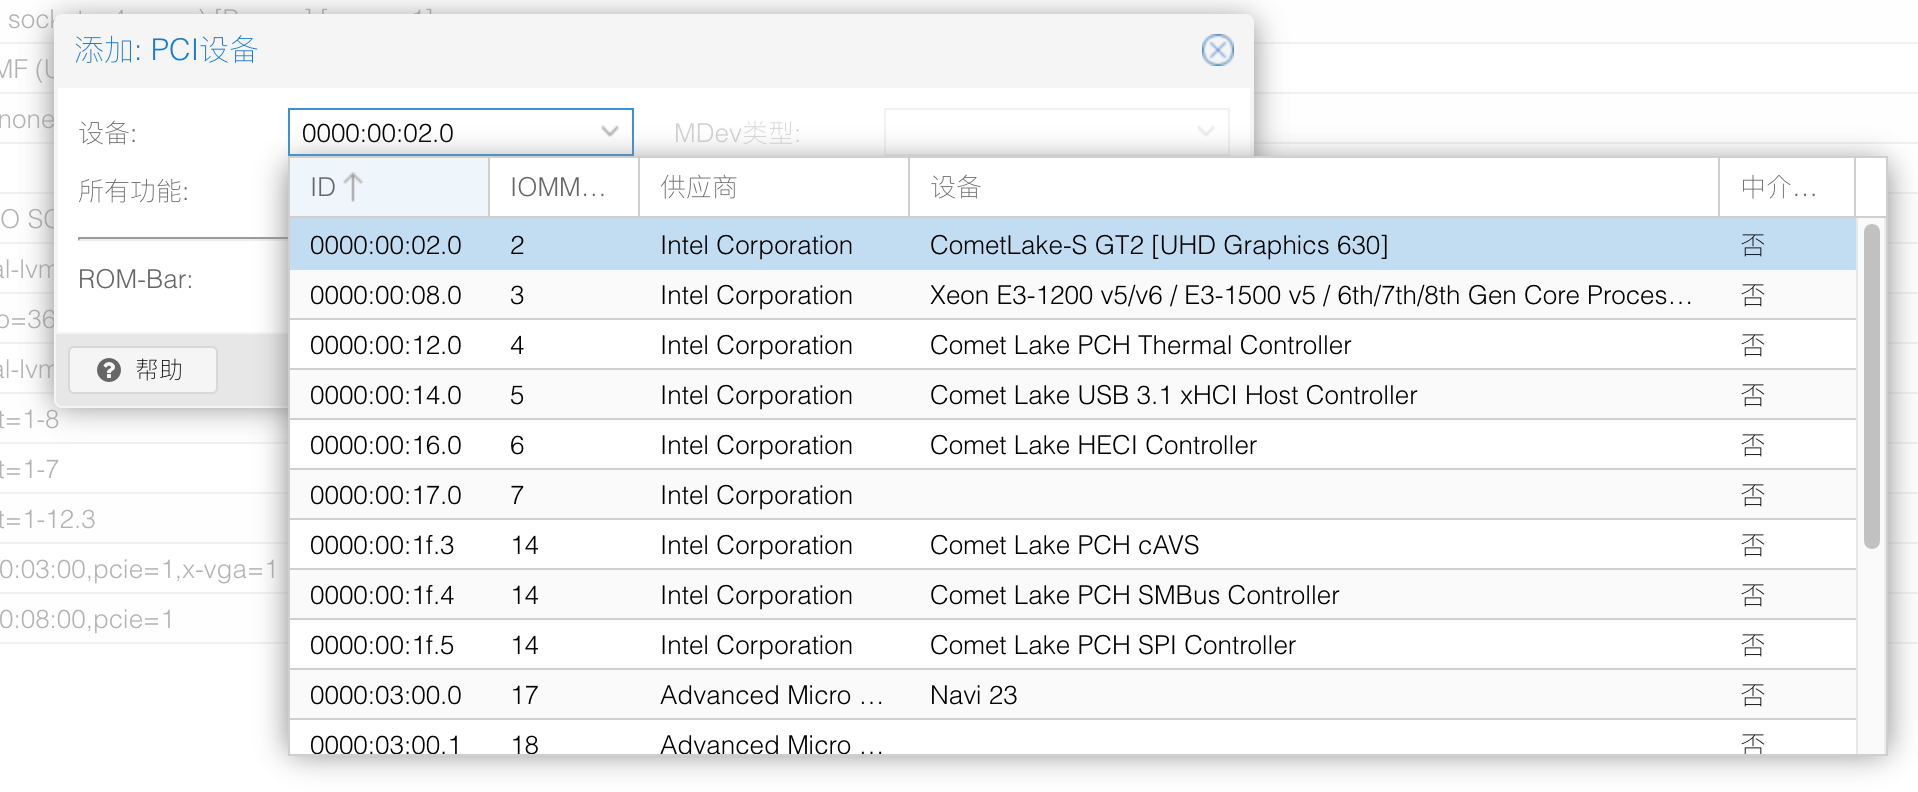The image size is (1918, 792).
Task: Click the ID column sort arrow
Action: point(353,187)
